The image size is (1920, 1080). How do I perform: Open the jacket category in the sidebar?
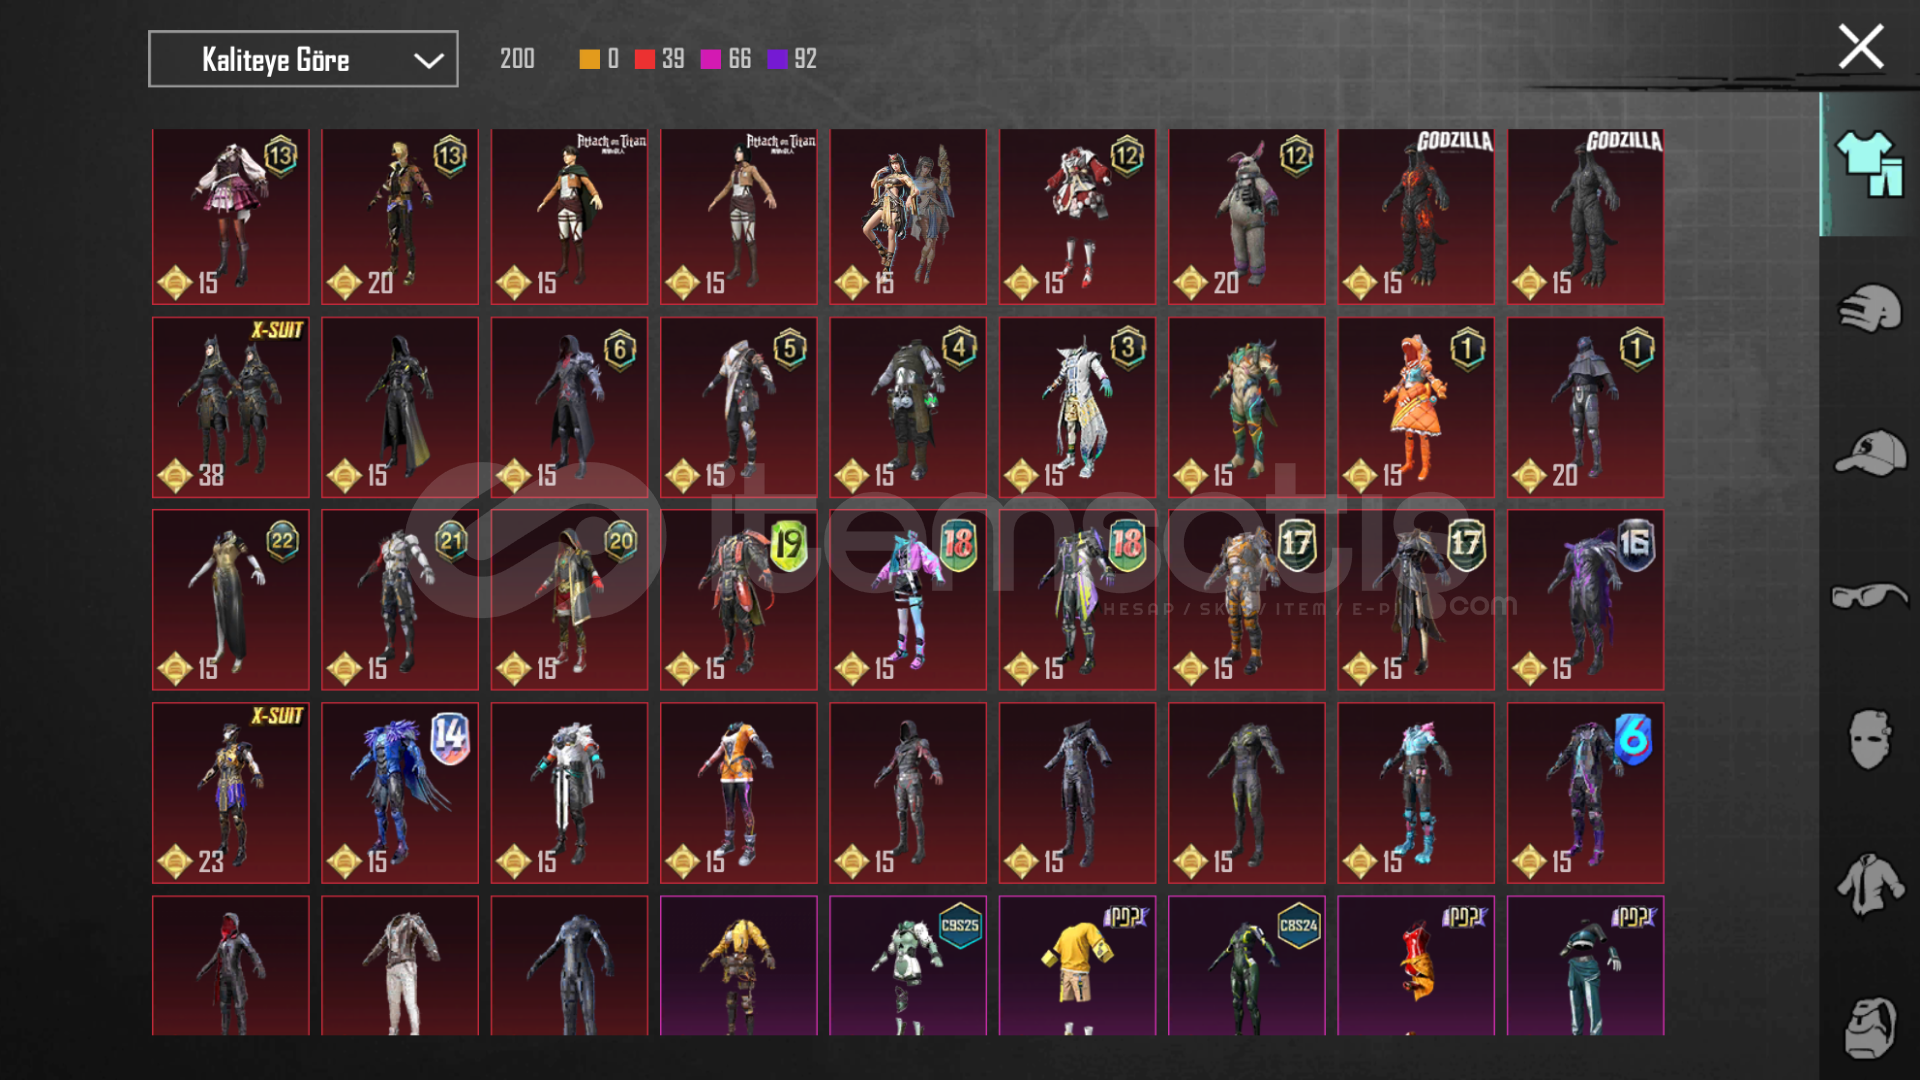tap(1868, 884)
